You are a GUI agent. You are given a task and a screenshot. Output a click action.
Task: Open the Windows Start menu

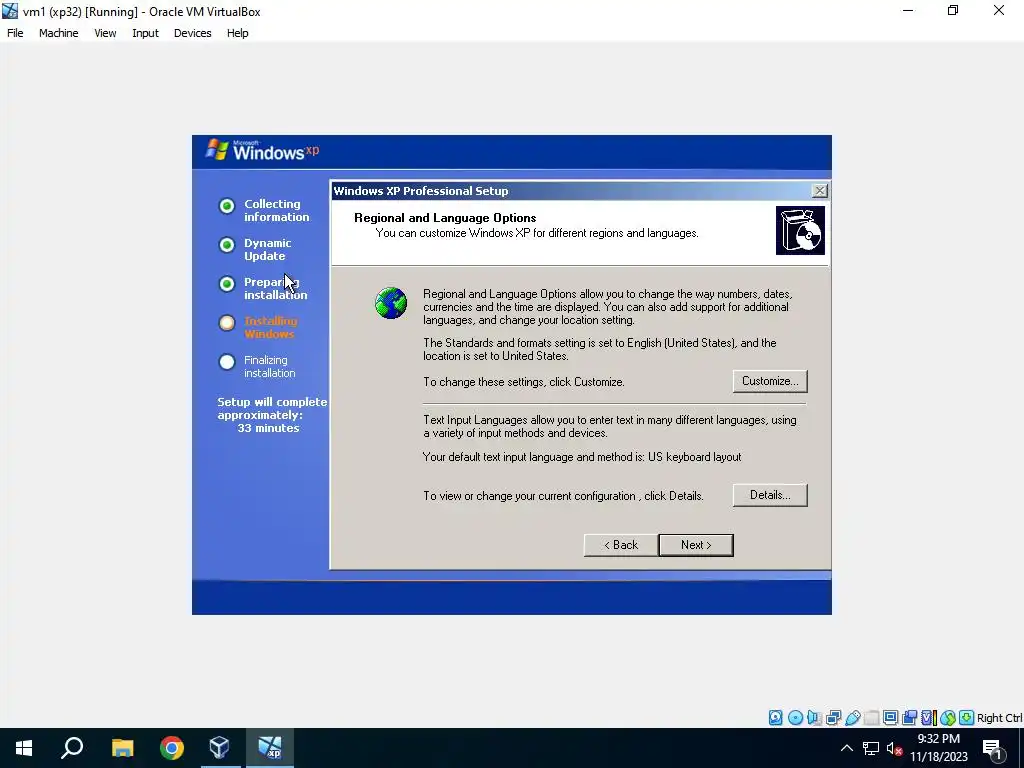24,748
